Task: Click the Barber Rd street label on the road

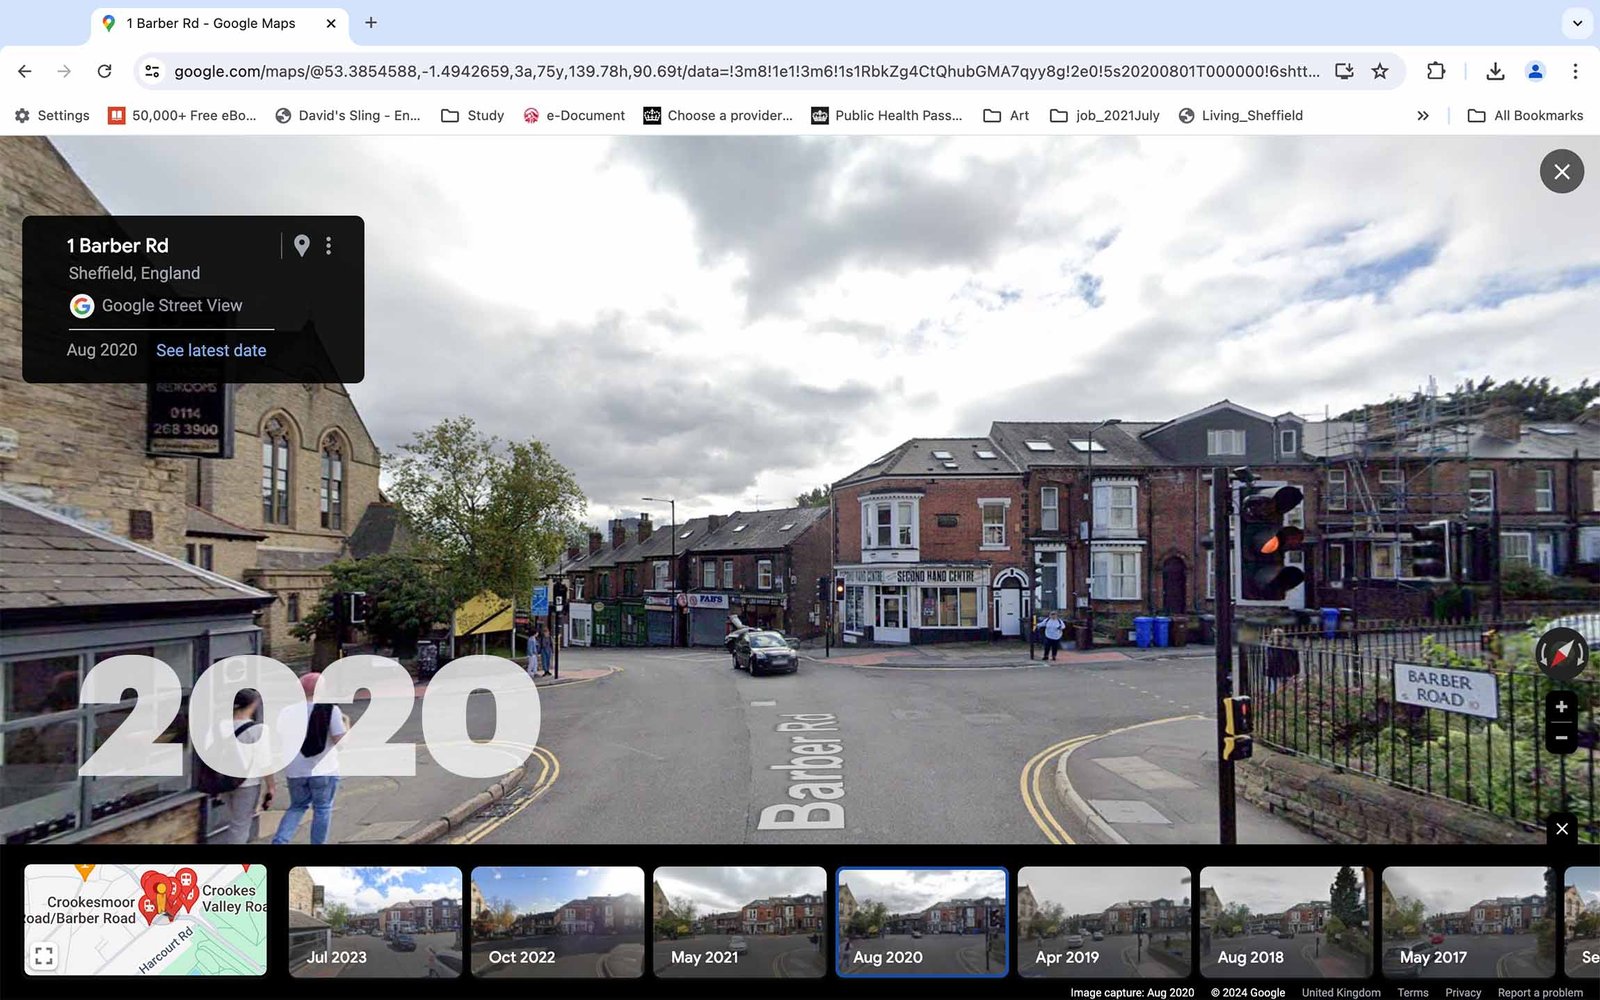Action: point(803,770)
